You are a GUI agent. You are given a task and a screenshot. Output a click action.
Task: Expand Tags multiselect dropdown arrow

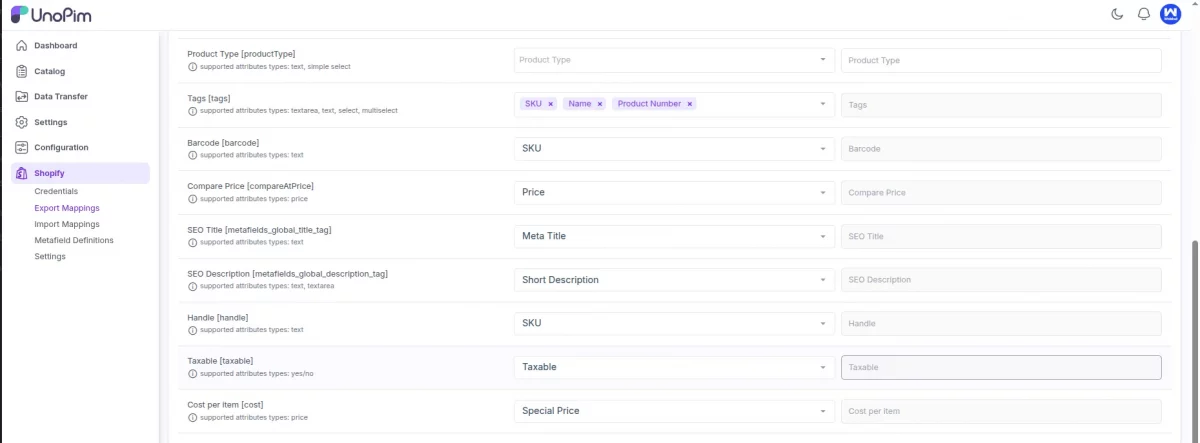823,104
